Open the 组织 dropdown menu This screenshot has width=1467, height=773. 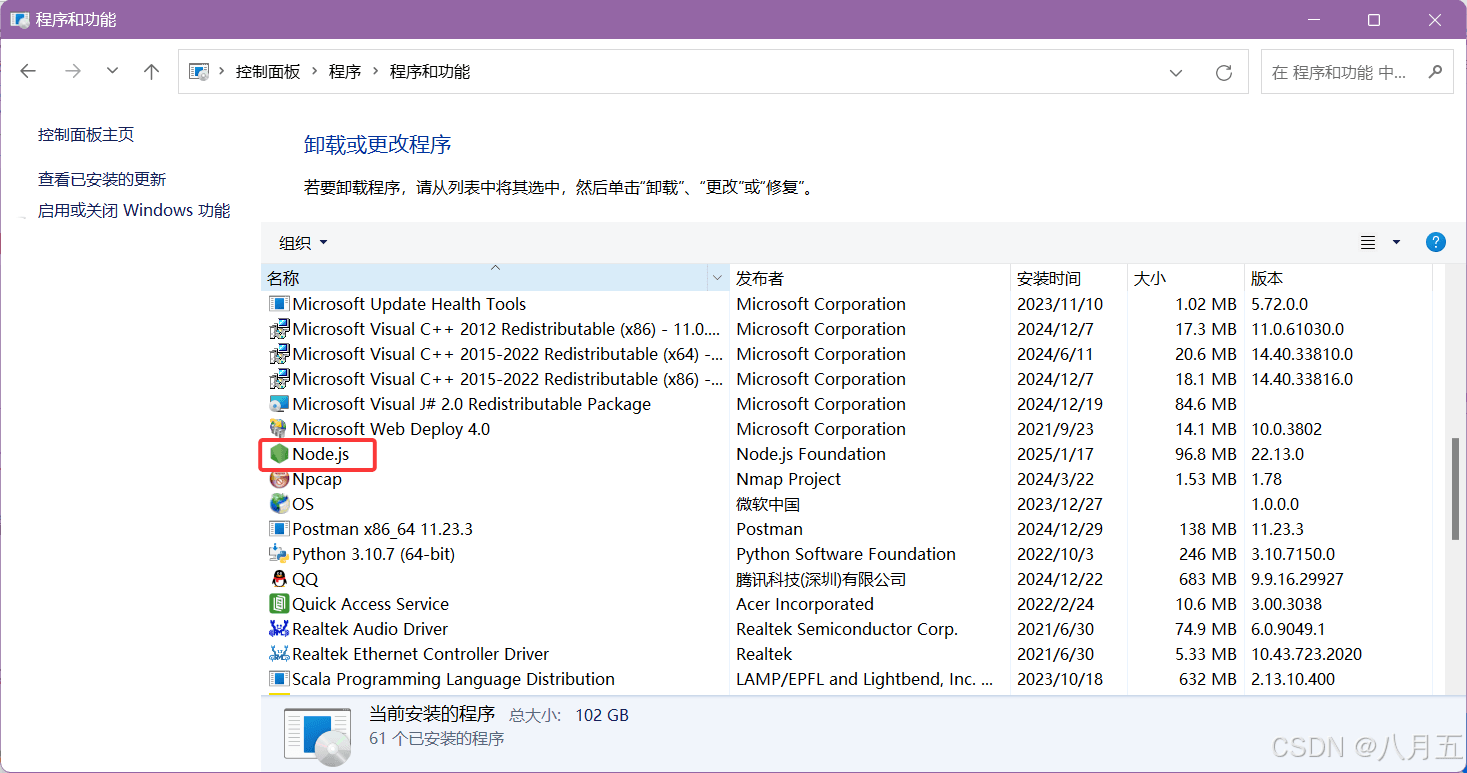(303, 243)
